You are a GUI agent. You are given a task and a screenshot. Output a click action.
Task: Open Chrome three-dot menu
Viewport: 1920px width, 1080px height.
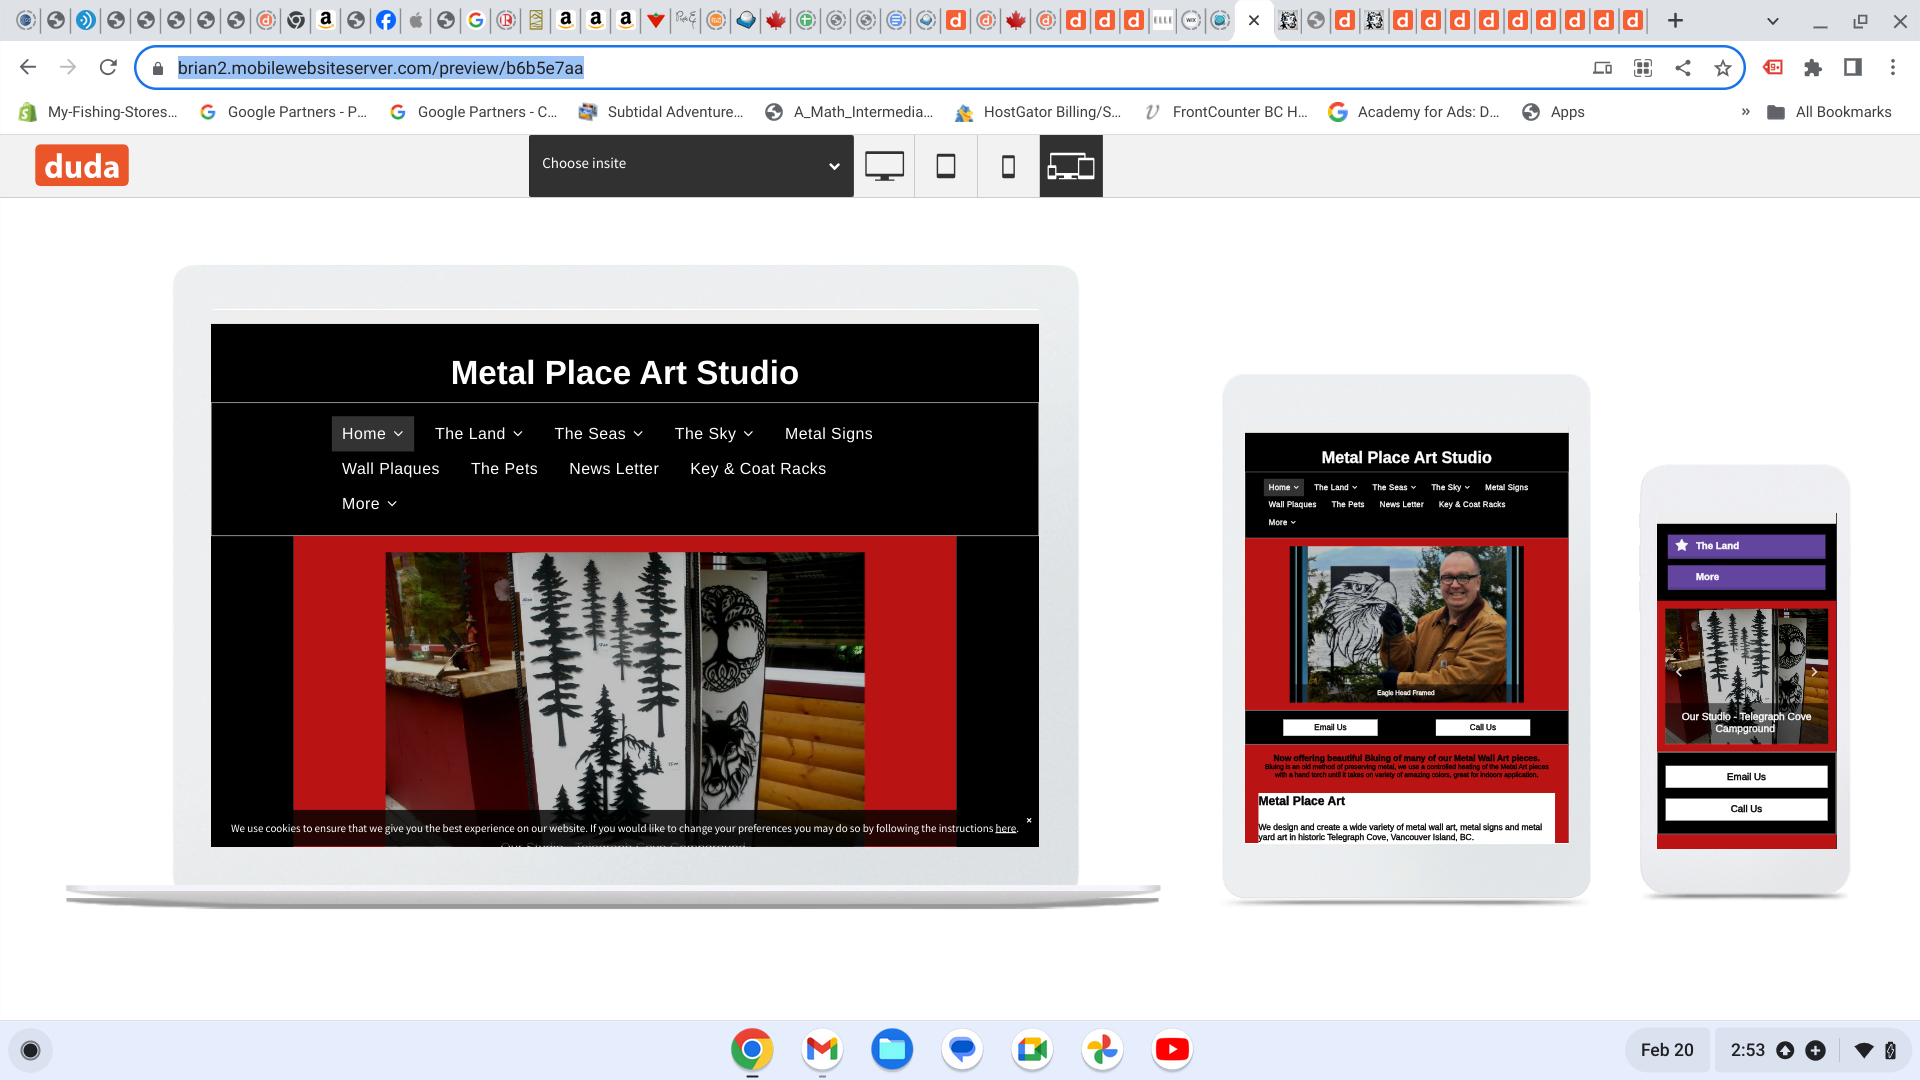click(1893, 67)
